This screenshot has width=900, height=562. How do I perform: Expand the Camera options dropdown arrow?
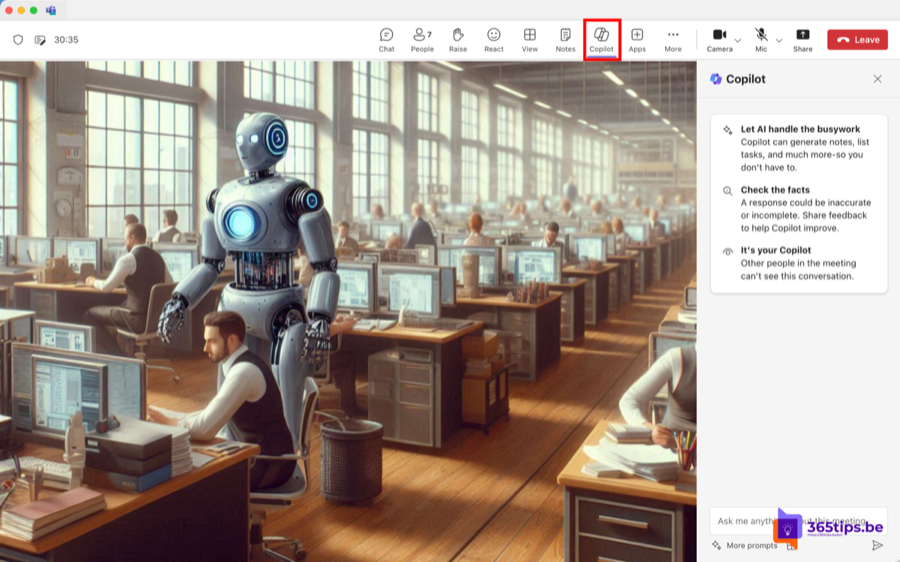(738, 40)
